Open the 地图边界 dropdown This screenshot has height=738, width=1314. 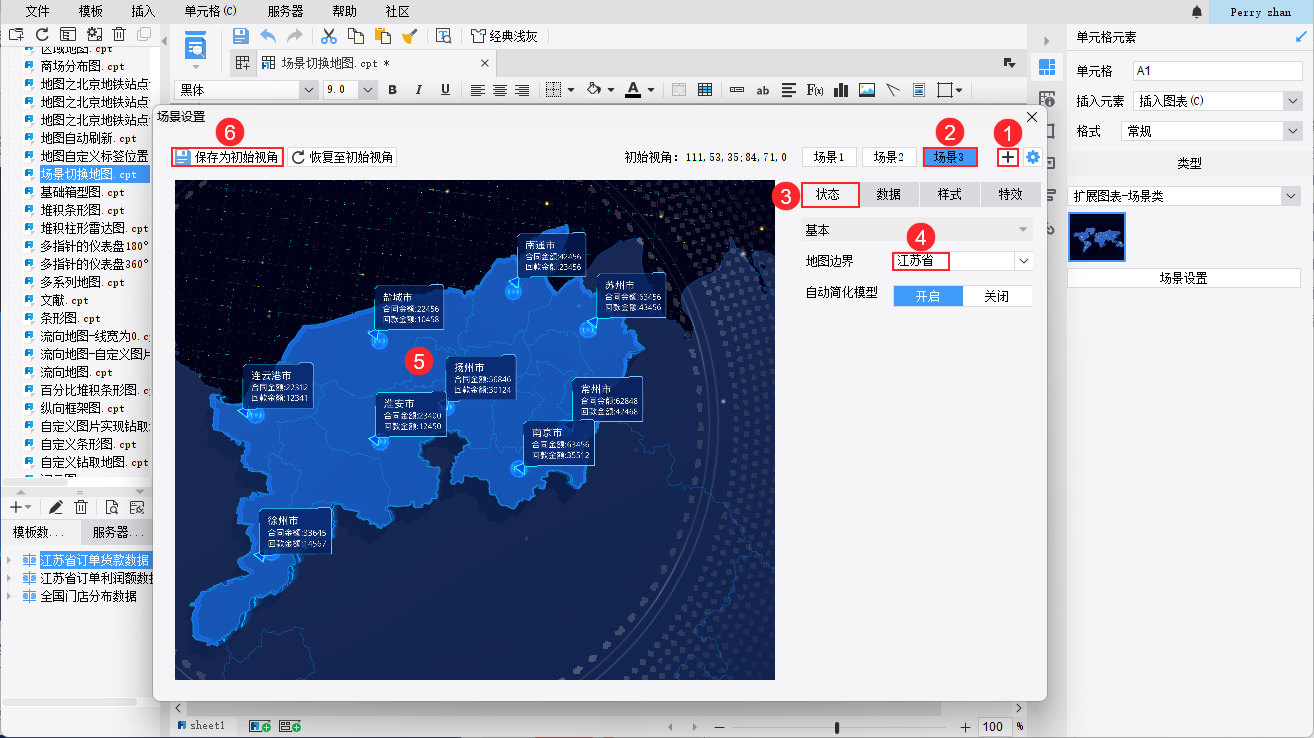1023,261
